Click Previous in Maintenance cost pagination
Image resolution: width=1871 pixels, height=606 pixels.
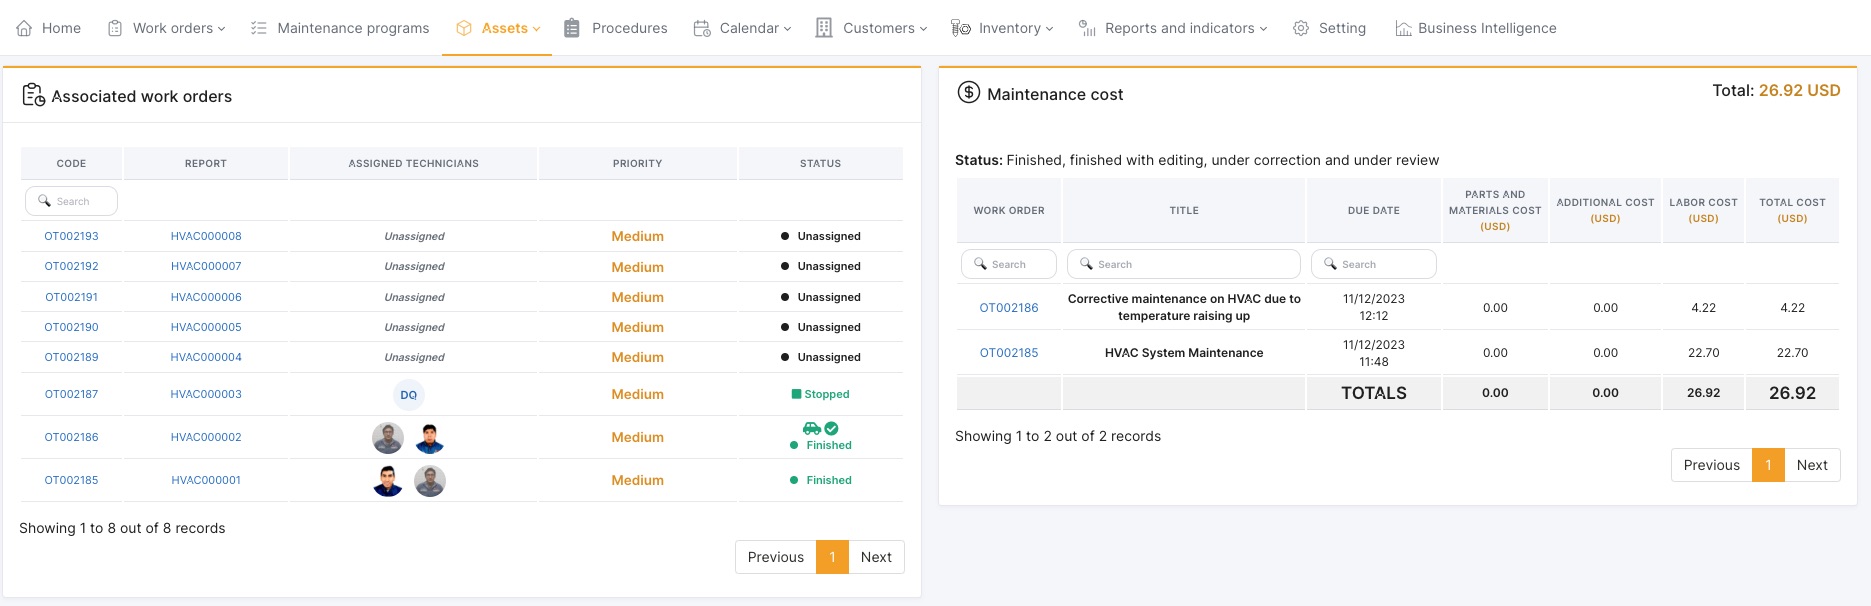[x=1712, y=465]
